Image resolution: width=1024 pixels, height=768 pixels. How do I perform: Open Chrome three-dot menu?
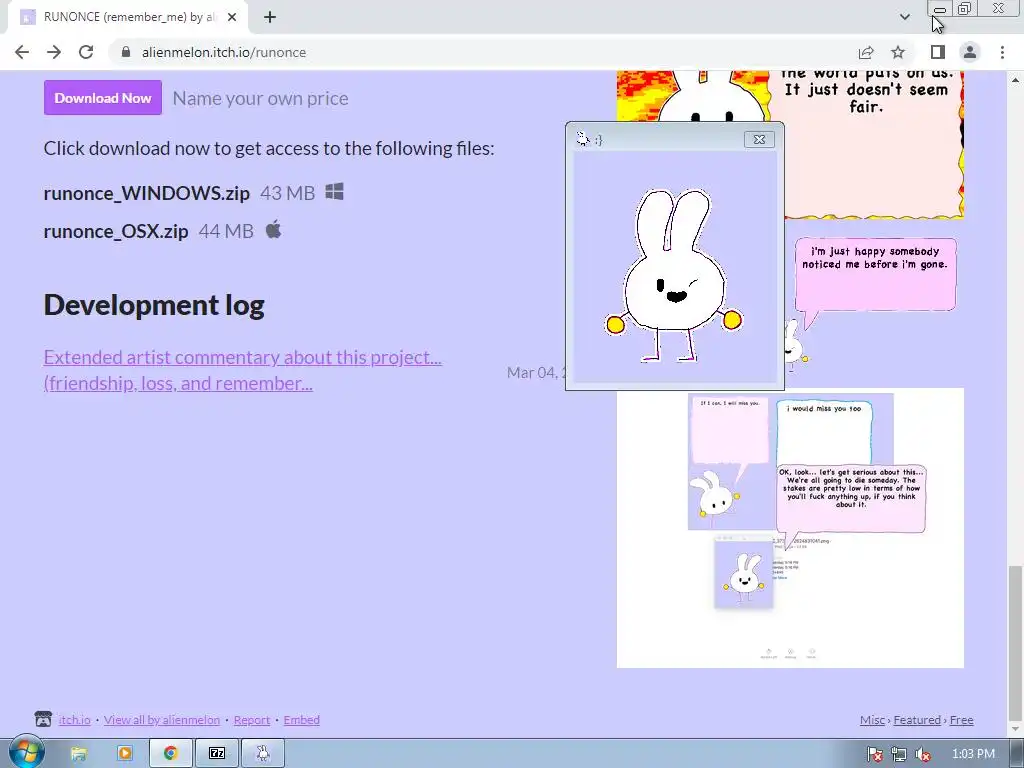click(1002, 52)
